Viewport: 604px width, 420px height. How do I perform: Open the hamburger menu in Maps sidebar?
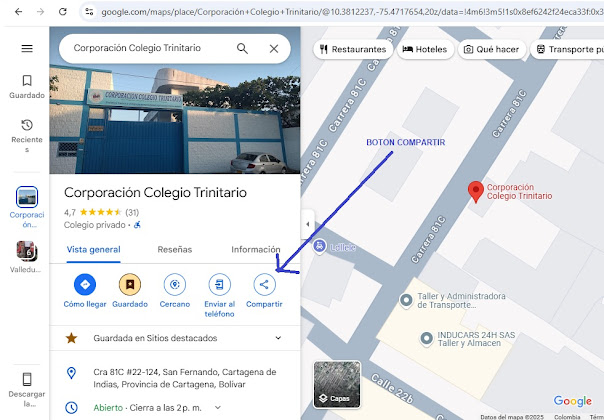27,49
